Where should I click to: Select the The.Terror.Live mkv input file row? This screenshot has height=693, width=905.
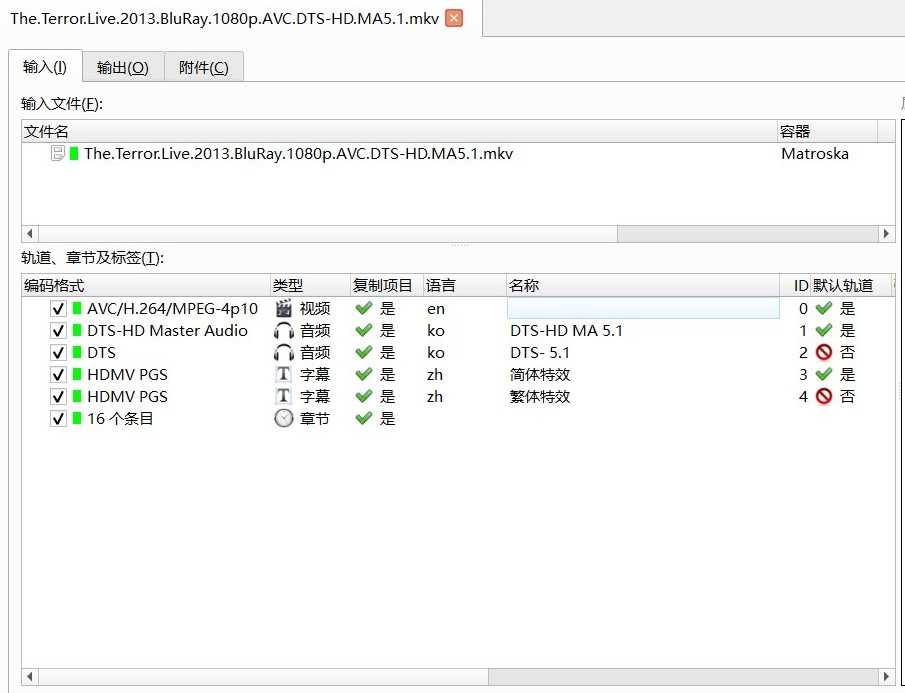[x=458, y=153]
